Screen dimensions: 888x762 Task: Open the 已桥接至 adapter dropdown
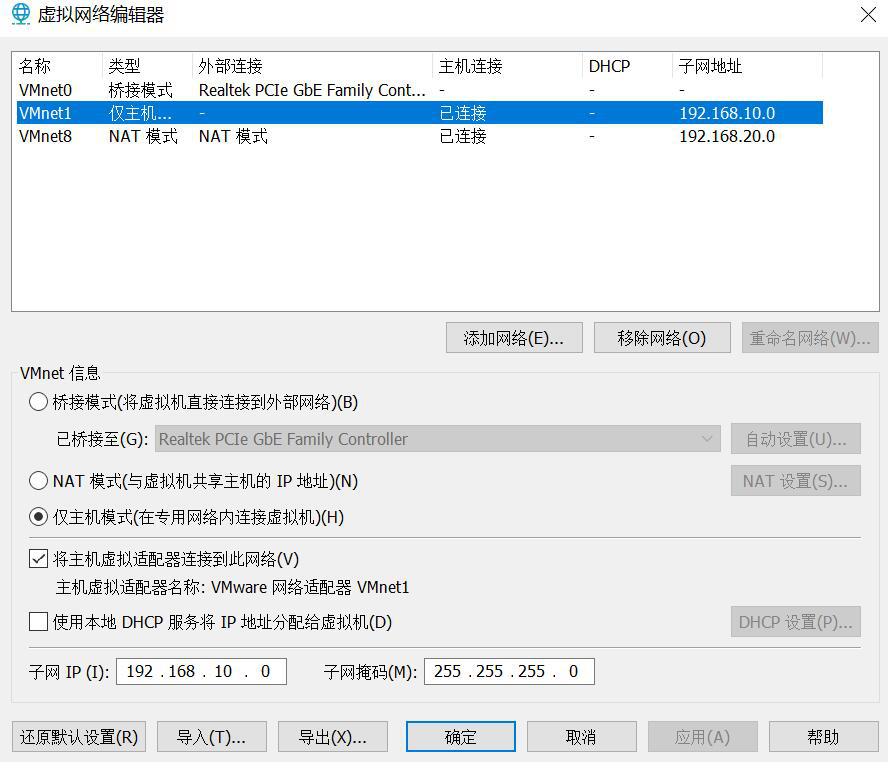click(438, 439)
